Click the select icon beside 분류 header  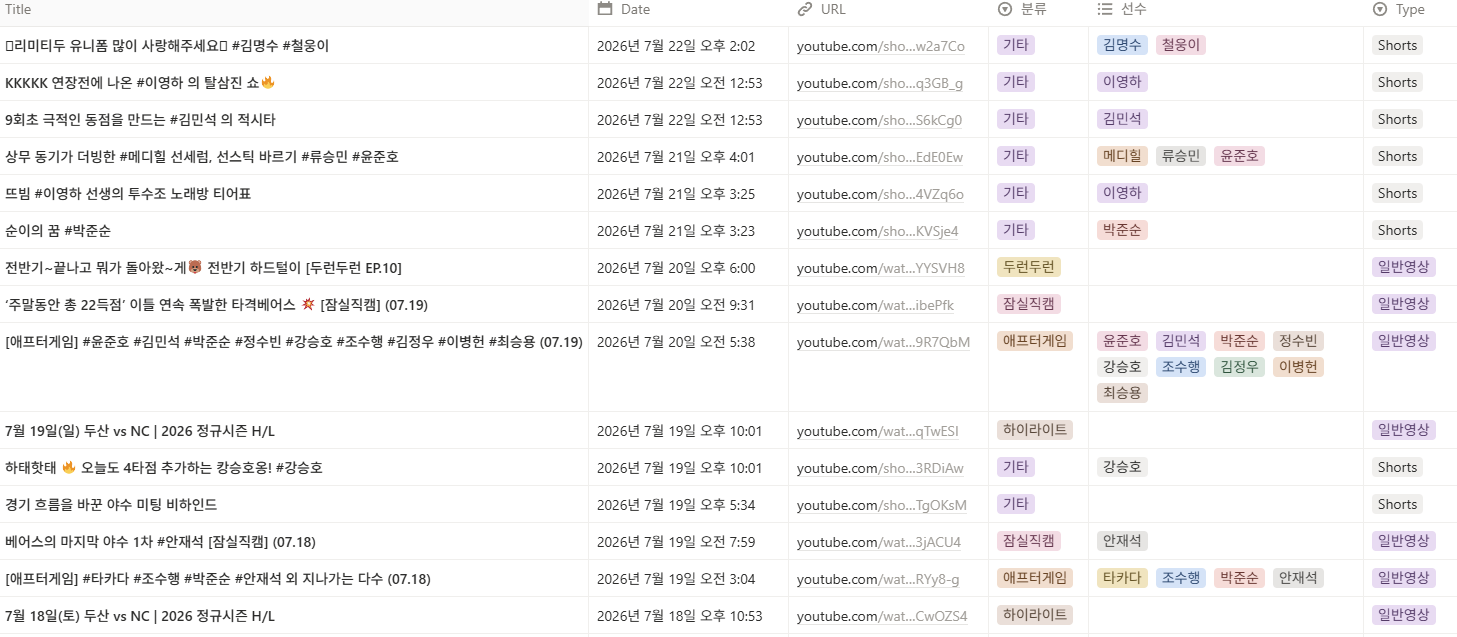pyautogui.click(x=1005, y=9)
